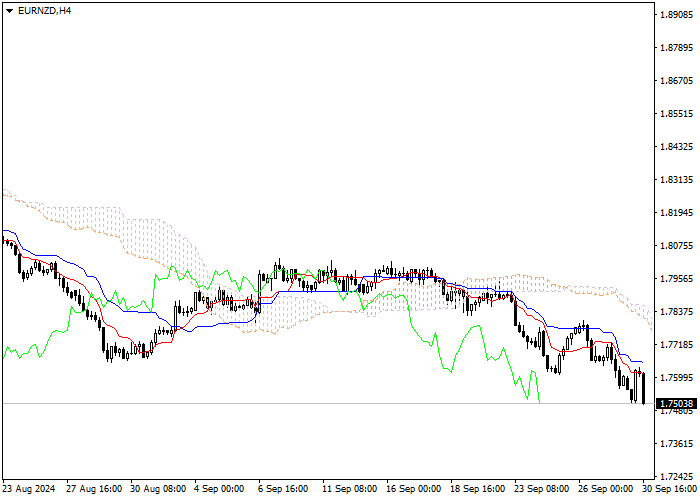Screen dimensions: 700x500
Task: Click the 23 Aug 2024 date label
Action: coord(29,489)
